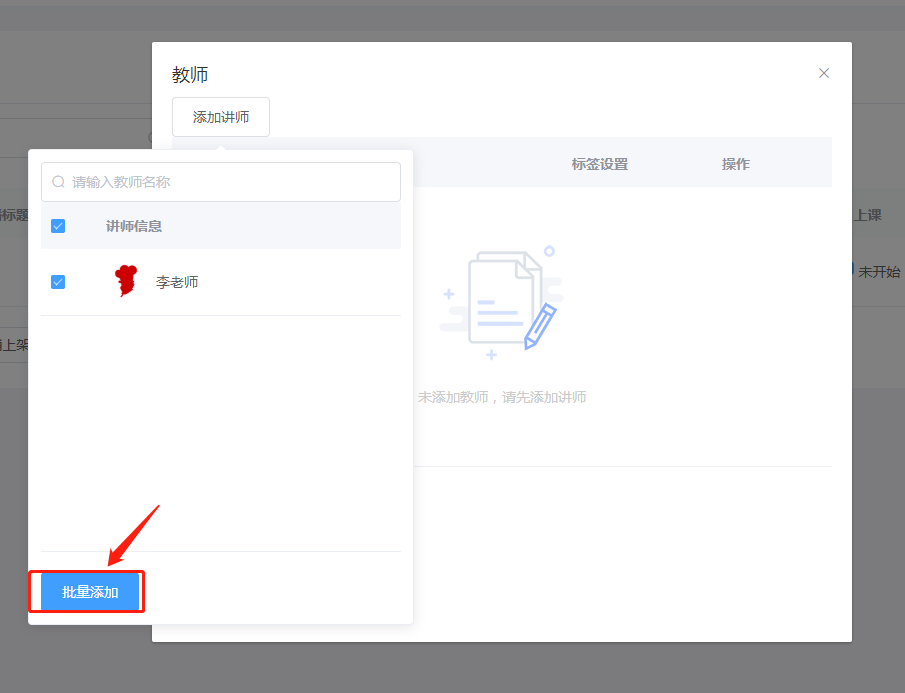This screenshot has height=693, width=905.
Task: Click the magnifier icon in the teacher search box
Action: click(59, 182)
